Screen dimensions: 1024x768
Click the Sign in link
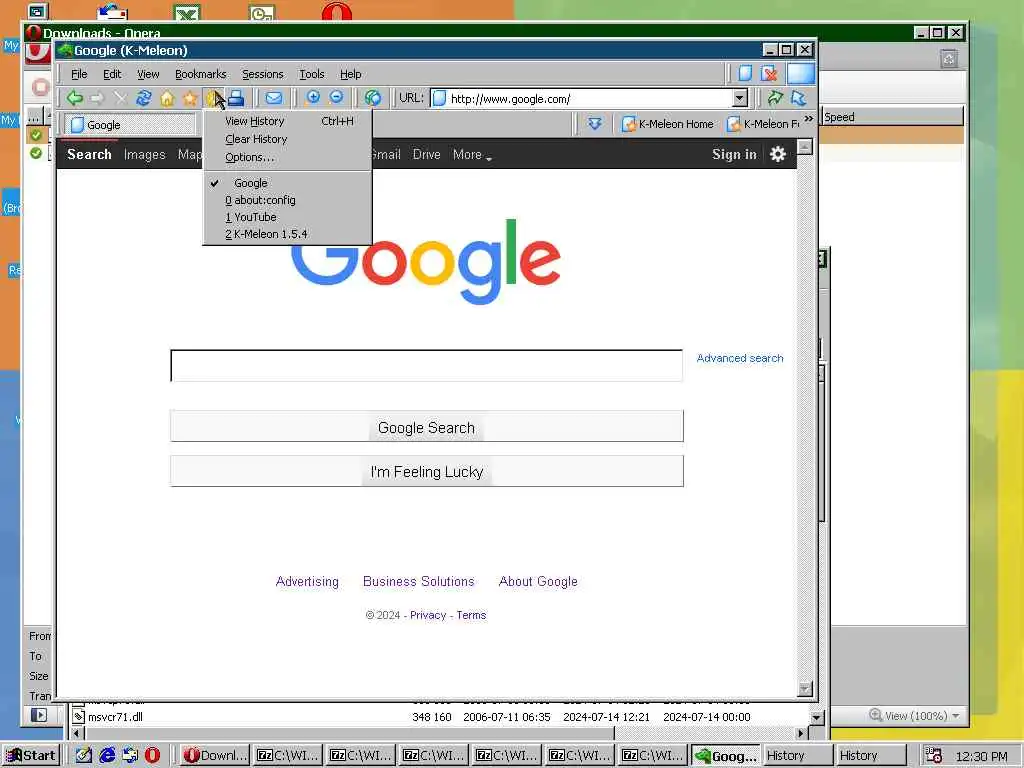734,154
